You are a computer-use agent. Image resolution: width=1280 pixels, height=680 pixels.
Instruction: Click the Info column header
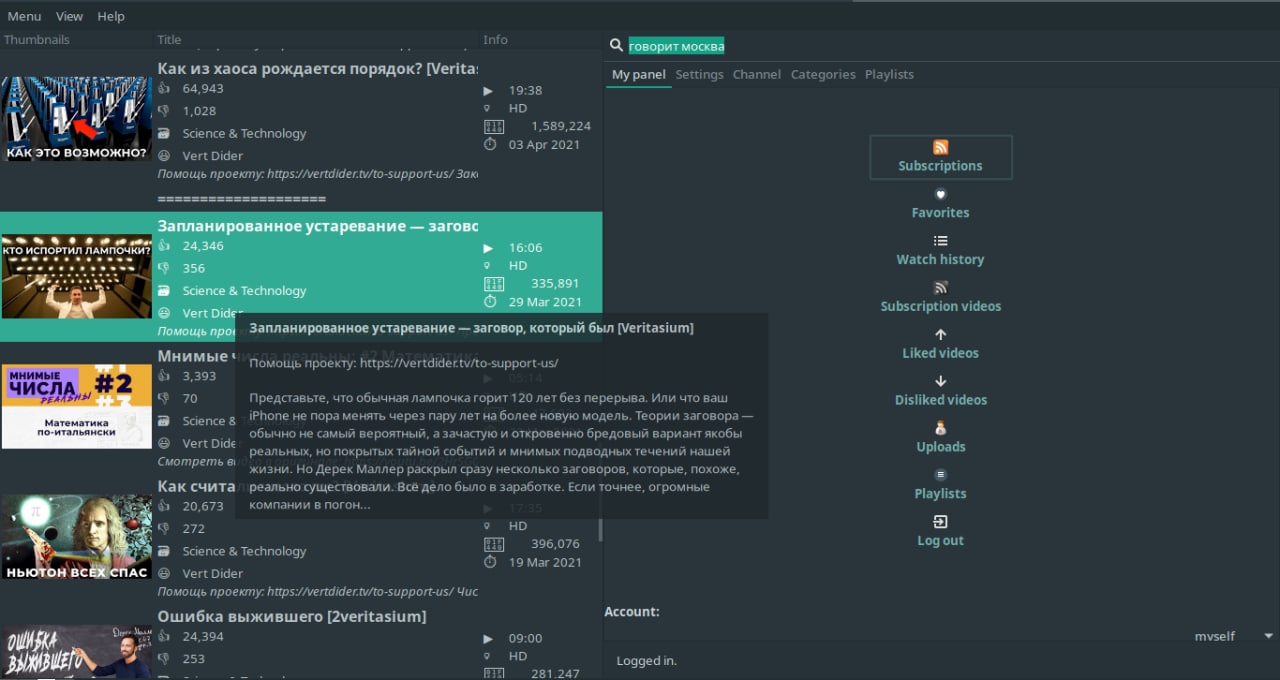pos(496,40)
